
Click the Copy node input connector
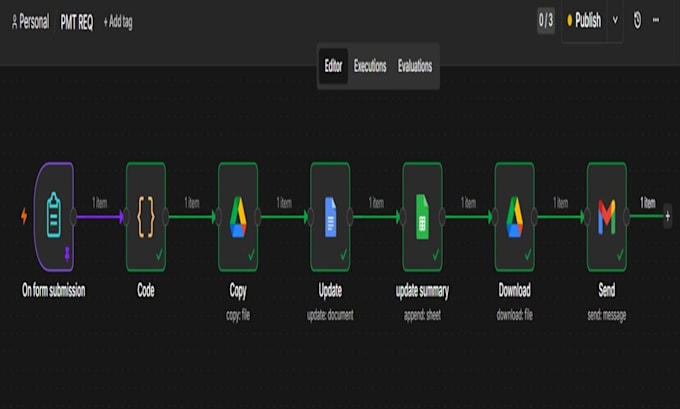pos(219,216)
